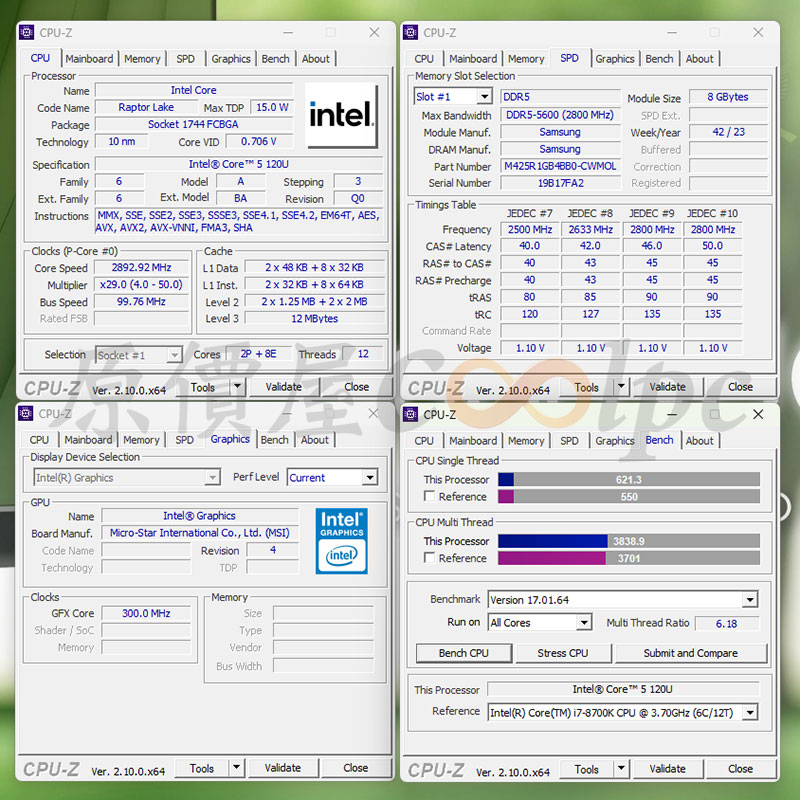Click the Code Name Raptor Lake value
This screenshot has width=800, height=800.
point(146,107)
